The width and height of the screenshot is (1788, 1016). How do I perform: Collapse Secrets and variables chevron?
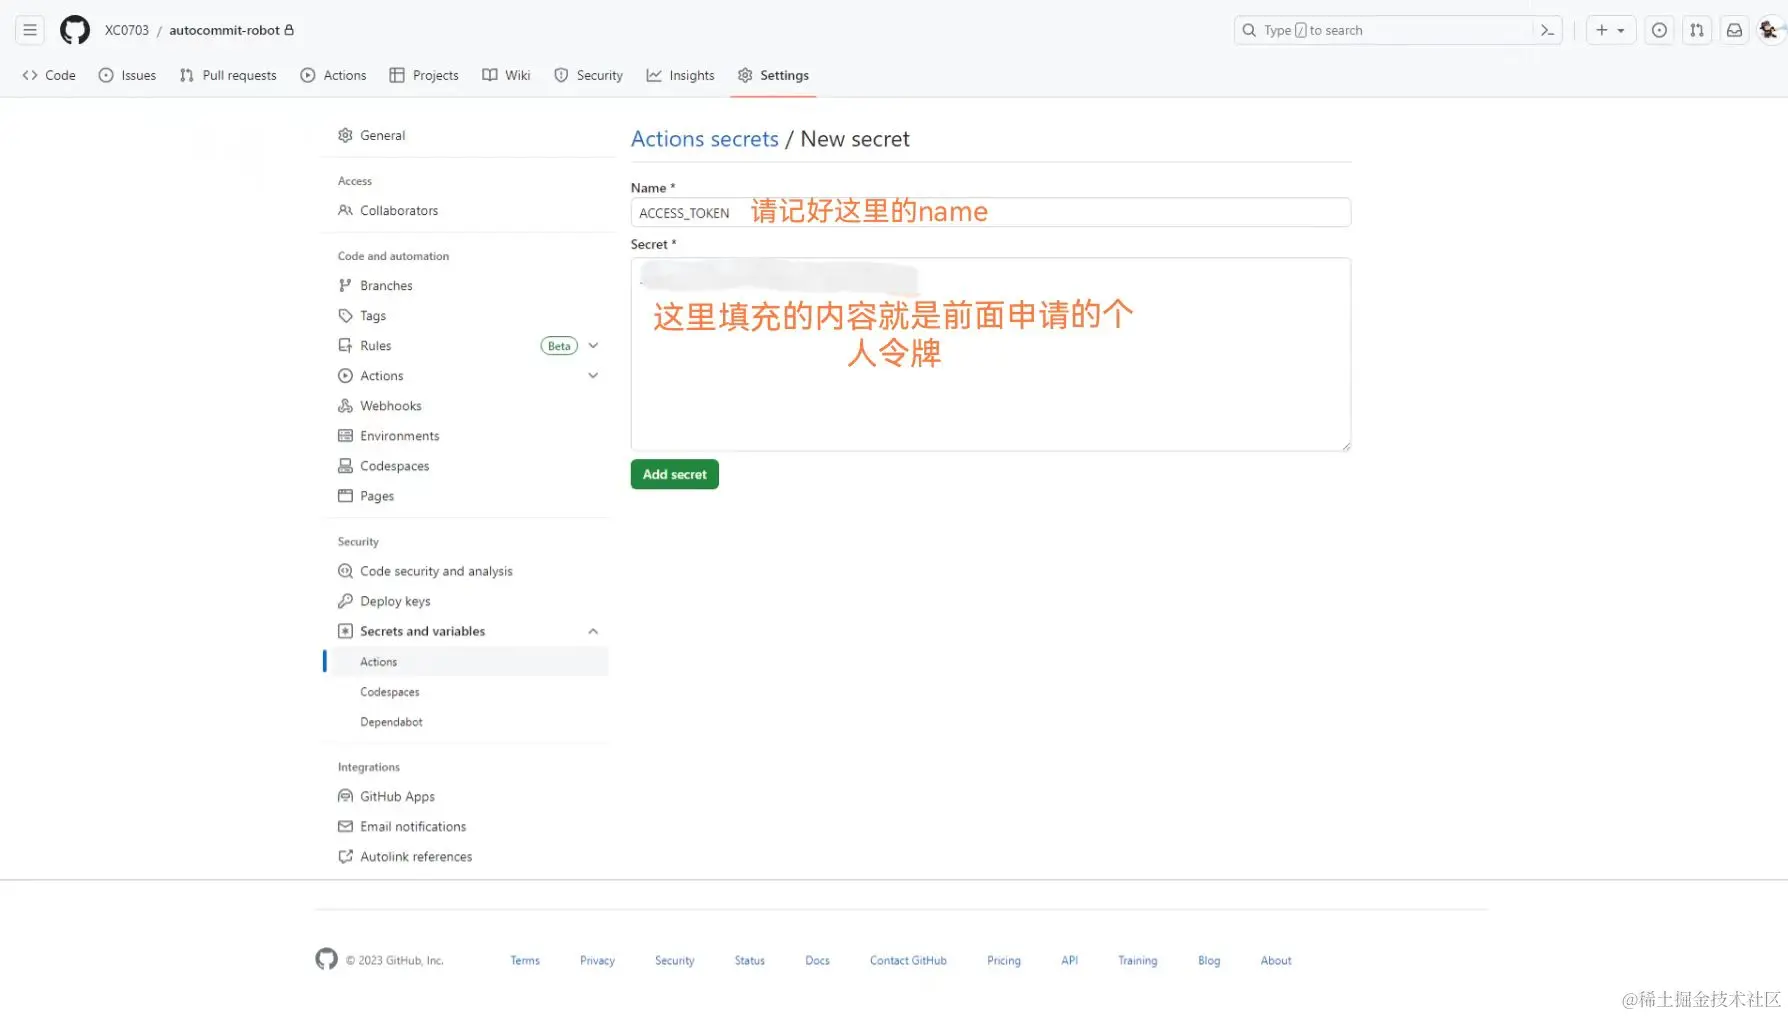coord(593,631)
